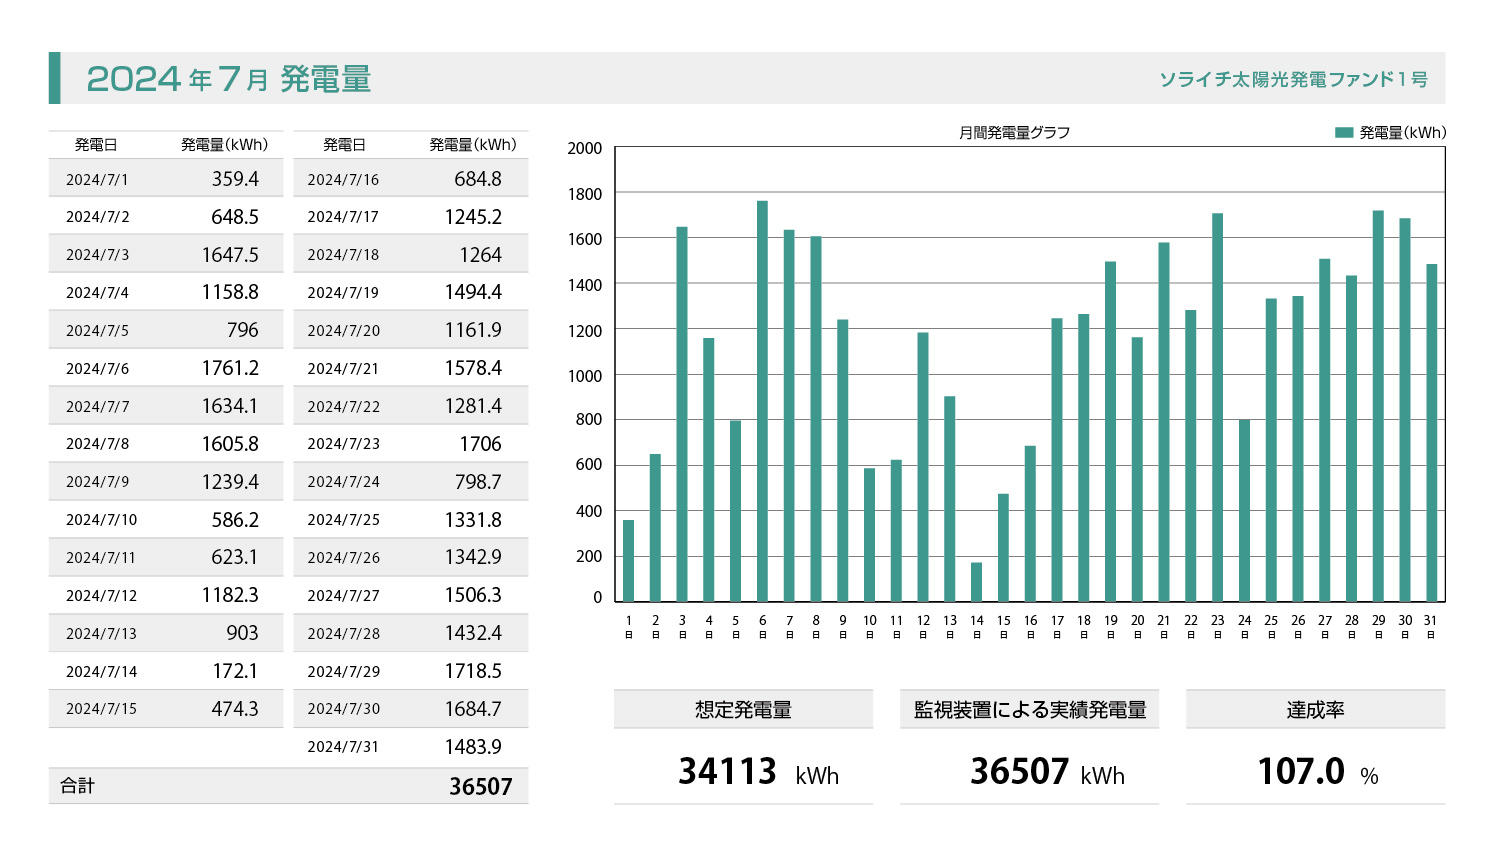
Task: Select date cell 2024/7/24
Action: (x=343, y=482)
